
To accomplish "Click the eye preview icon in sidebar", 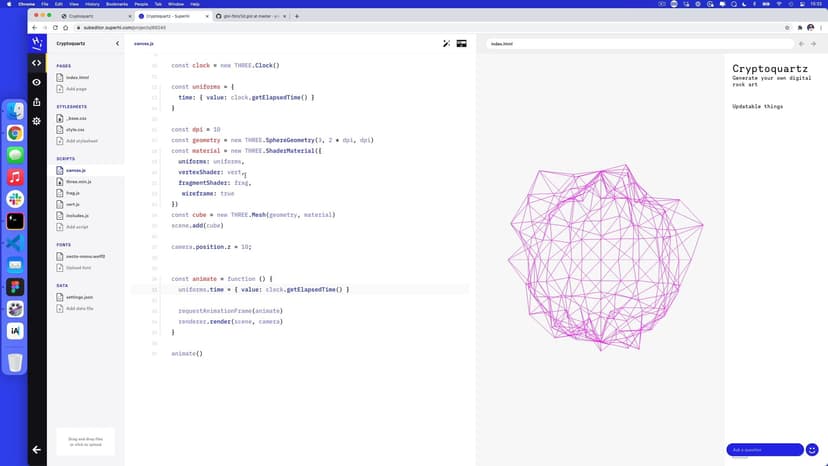I will 37,82.
